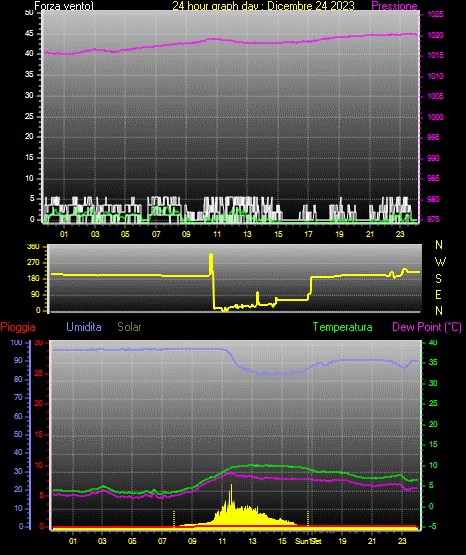Click the 'Sun Set' marker label on time axis
The image size is (466, 555).
308,541
